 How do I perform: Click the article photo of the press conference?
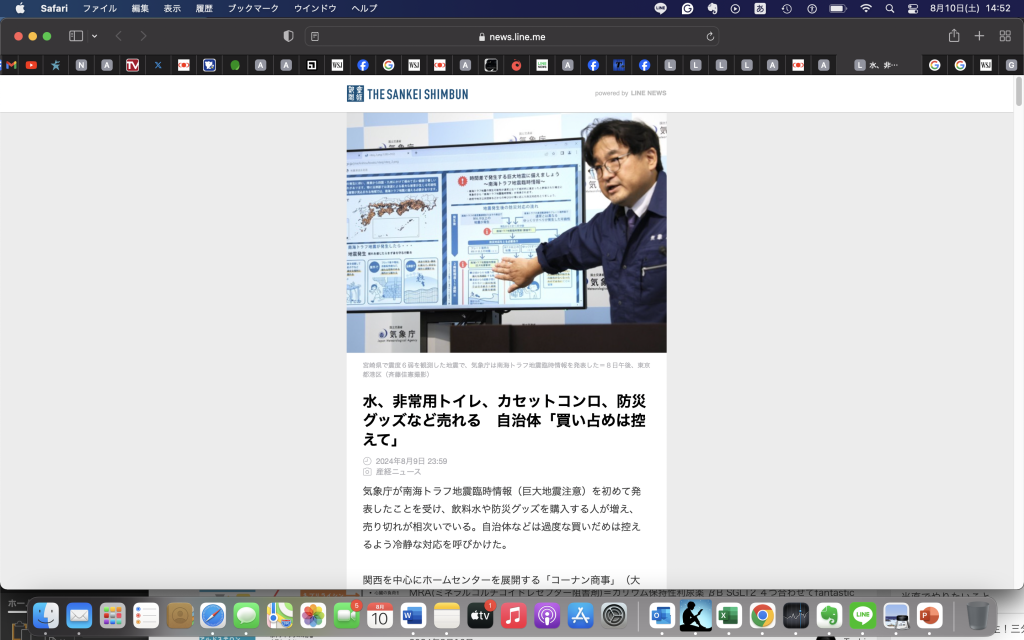pos(507,232)
